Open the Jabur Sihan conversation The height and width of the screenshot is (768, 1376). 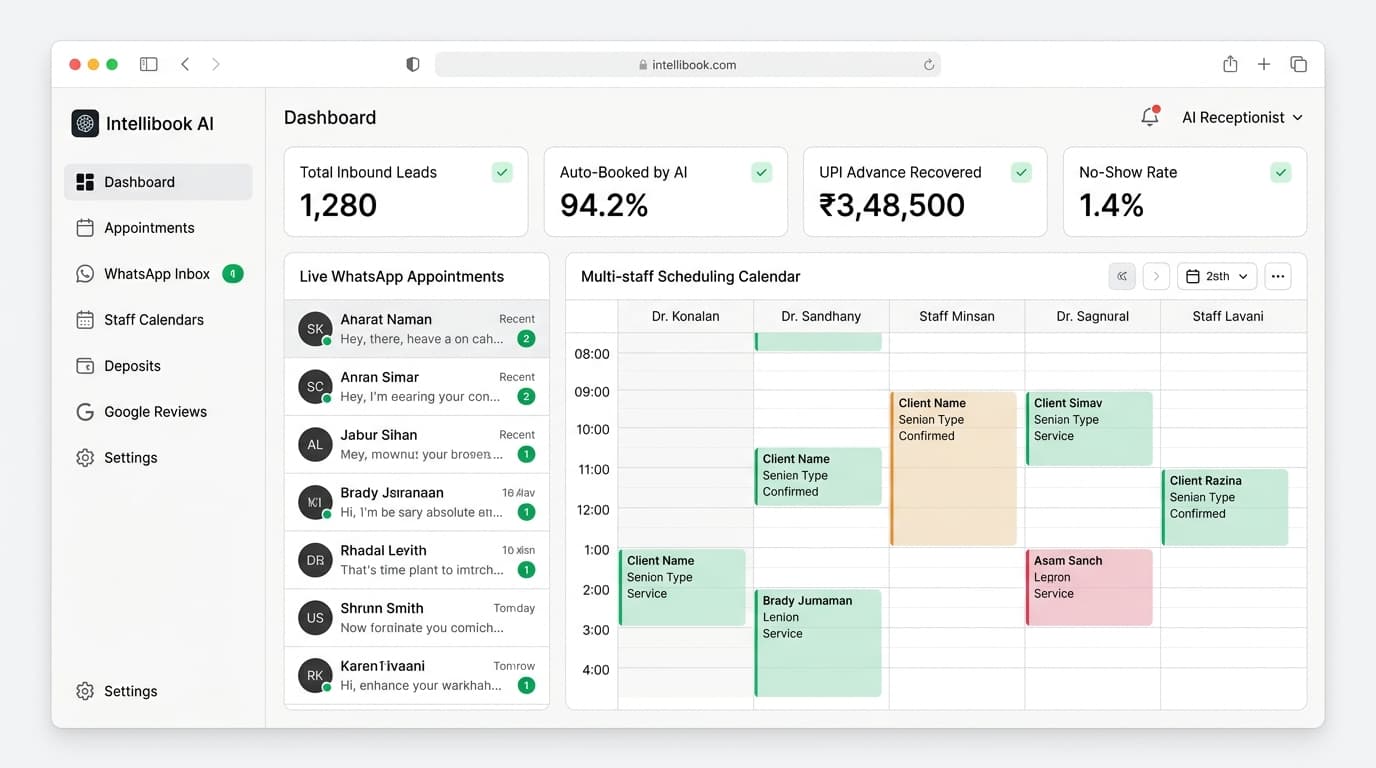tap(417, 444)
